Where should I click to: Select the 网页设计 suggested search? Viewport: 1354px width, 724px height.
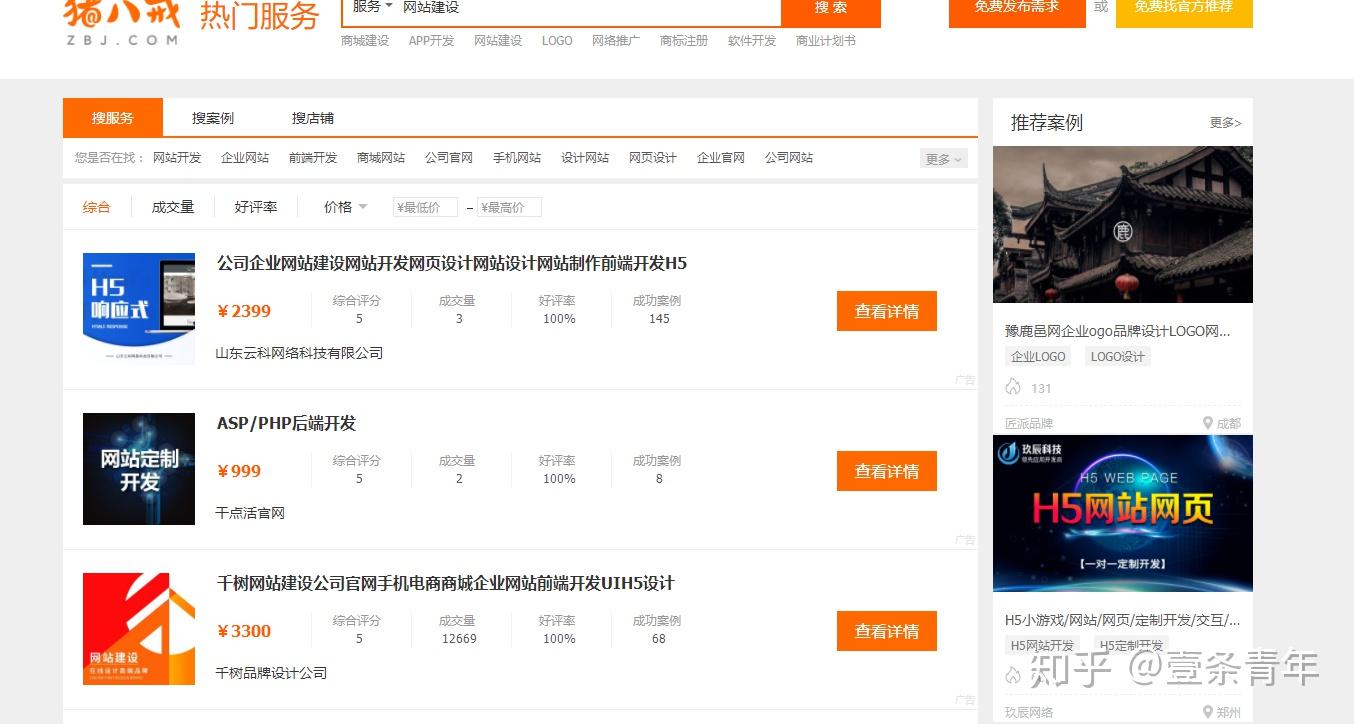coord(653,158)
